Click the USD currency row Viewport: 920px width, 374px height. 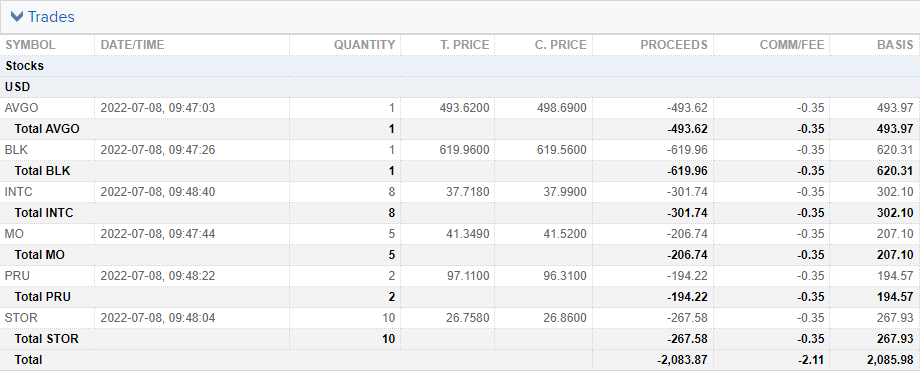click(x=460, y=87)
